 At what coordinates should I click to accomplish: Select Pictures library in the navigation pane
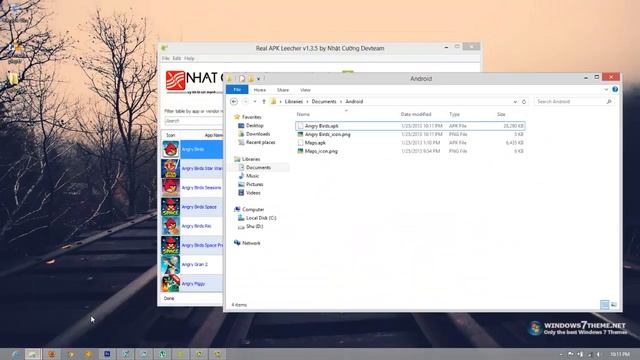[255, 184]
